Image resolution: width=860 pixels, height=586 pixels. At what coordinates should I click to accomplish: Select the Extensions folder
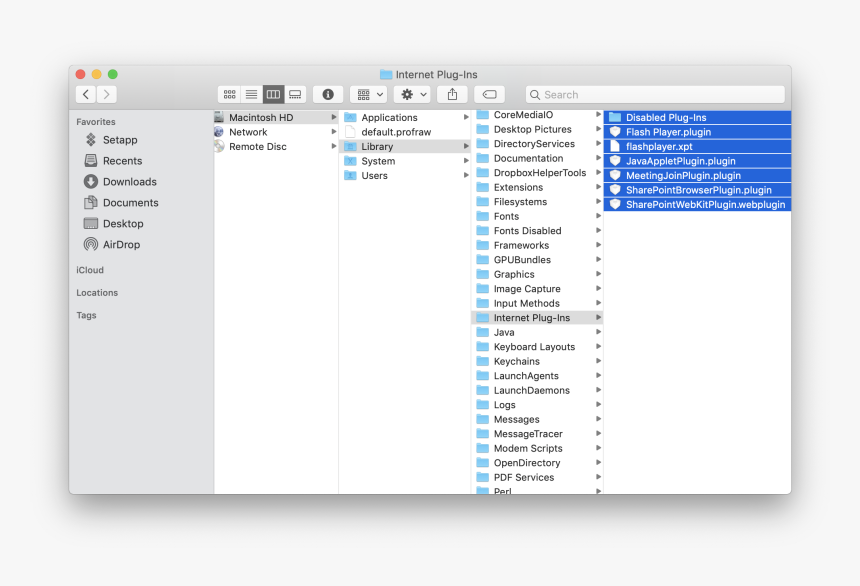pos(538,187)
